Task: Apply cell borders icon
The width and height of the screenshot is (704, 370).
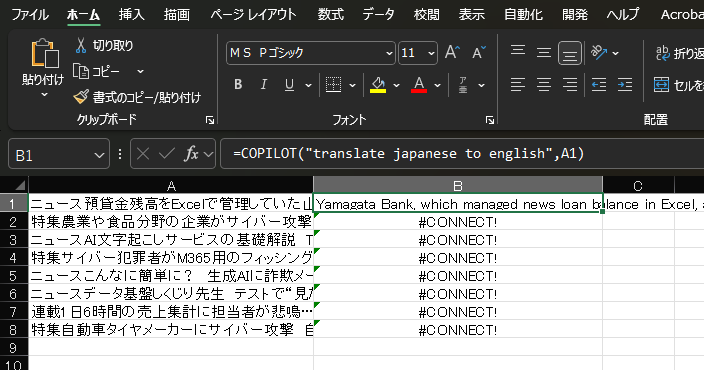Action: [x=333, y=84]
